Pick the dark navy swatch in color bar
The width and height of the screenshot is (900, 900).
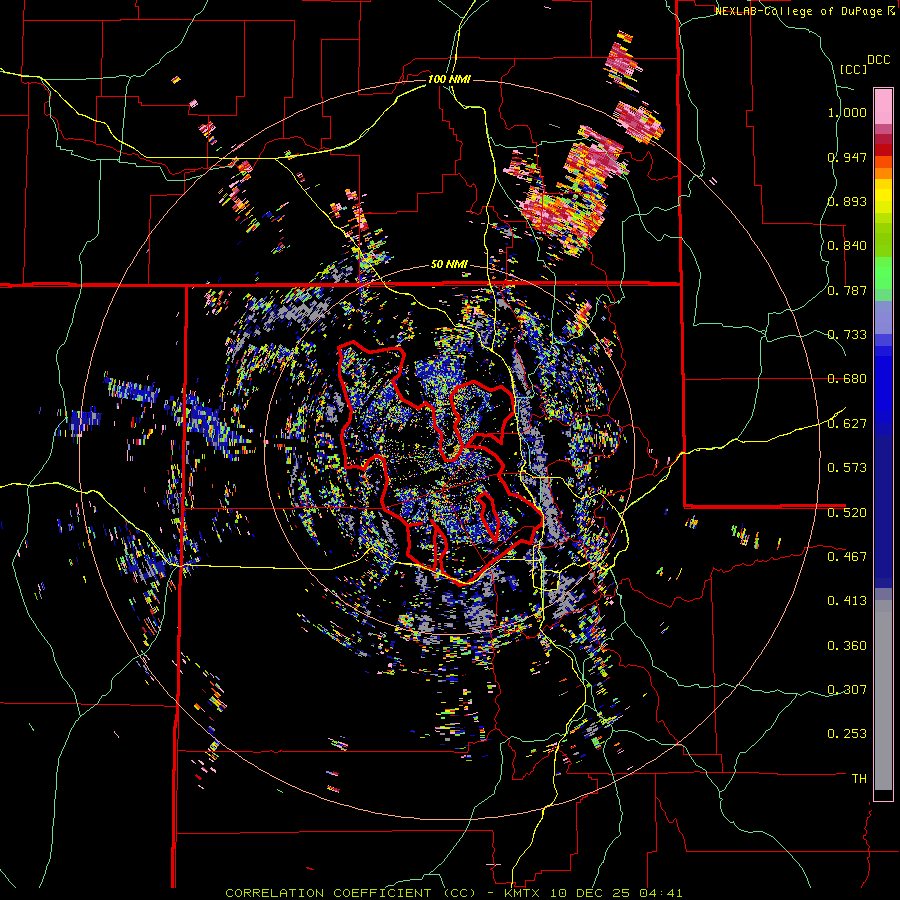[883, 511]
